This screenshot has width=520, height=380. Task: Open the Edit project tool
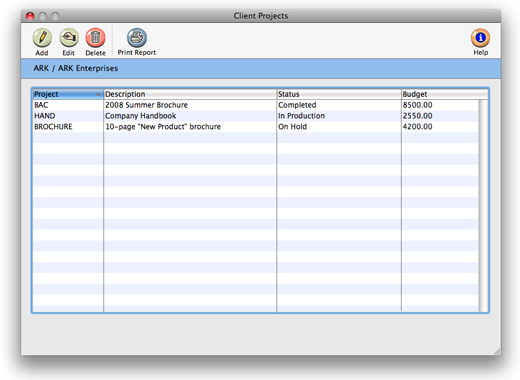(69, 38)
